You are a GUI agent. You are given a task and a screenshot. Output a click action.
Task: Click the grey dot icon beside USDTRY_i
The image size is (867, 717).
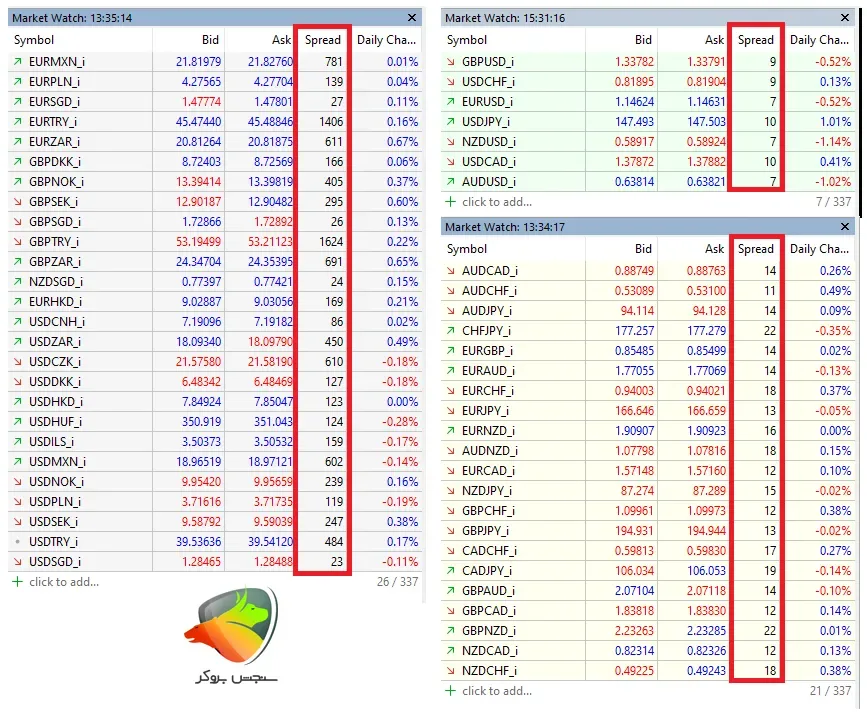tap(18, 542)
